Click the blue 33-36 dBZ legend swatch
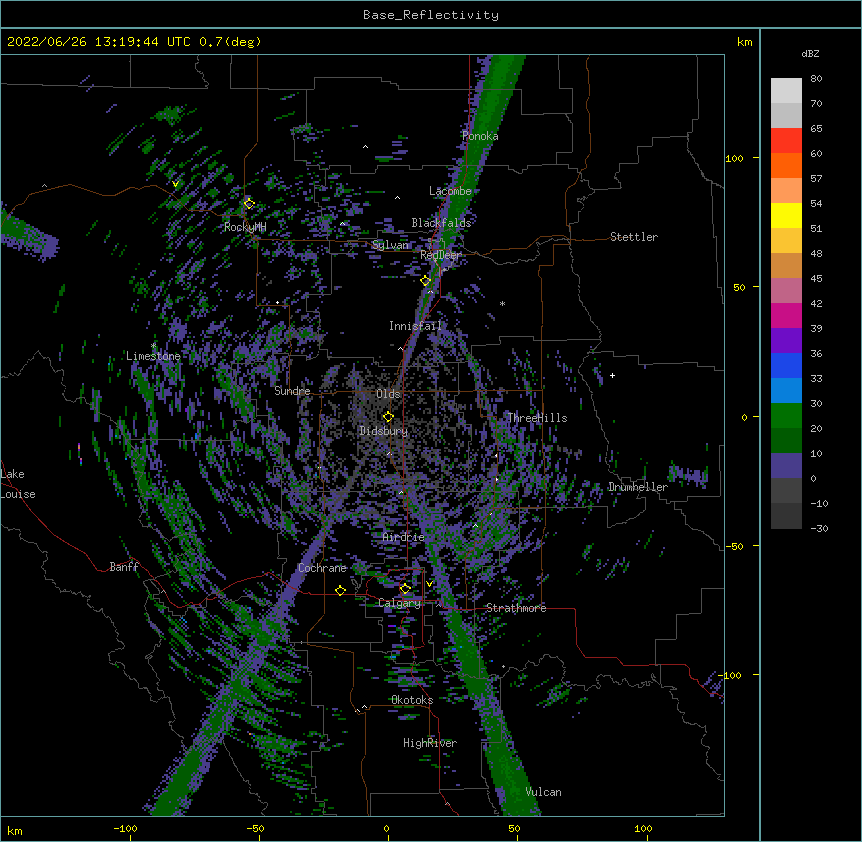The height and width of the screenshot is (842, 862). pos(786,365)
